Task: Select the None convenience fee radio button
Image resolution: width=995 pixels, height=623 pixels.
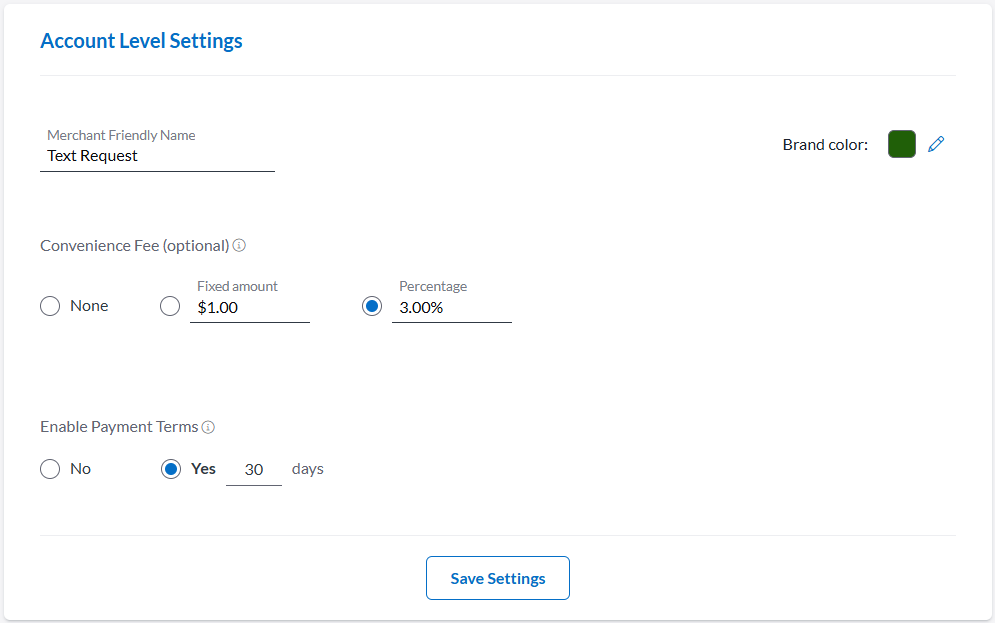Action: (50, 306)
